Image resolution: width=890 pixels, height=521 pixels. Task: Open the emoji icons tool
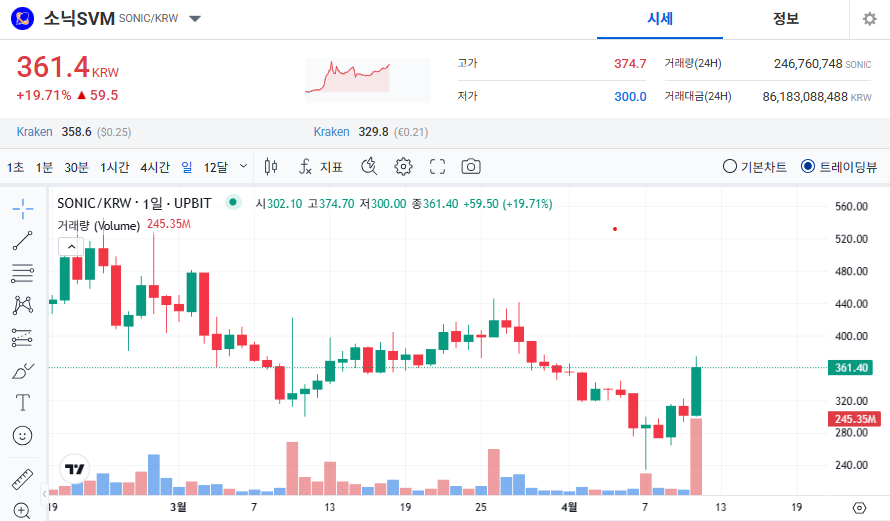click(23, 436)
